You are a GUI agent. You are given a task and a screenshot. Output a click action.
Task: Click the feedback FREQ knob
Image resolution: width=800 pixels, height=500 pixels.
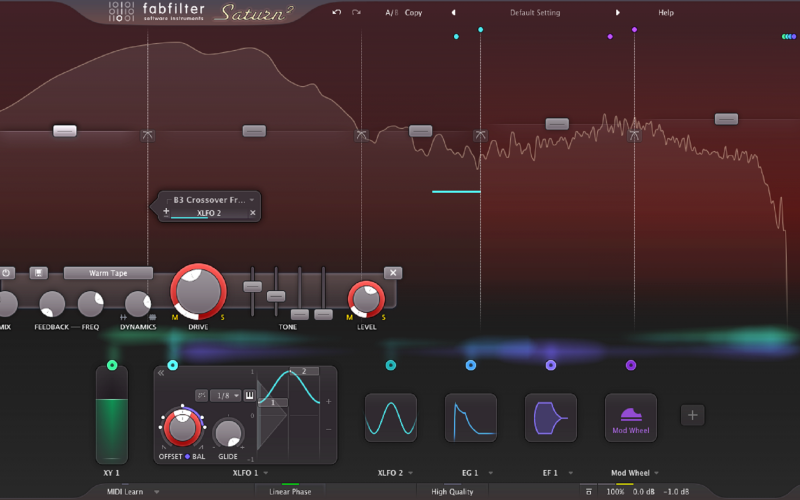(91, 304)
